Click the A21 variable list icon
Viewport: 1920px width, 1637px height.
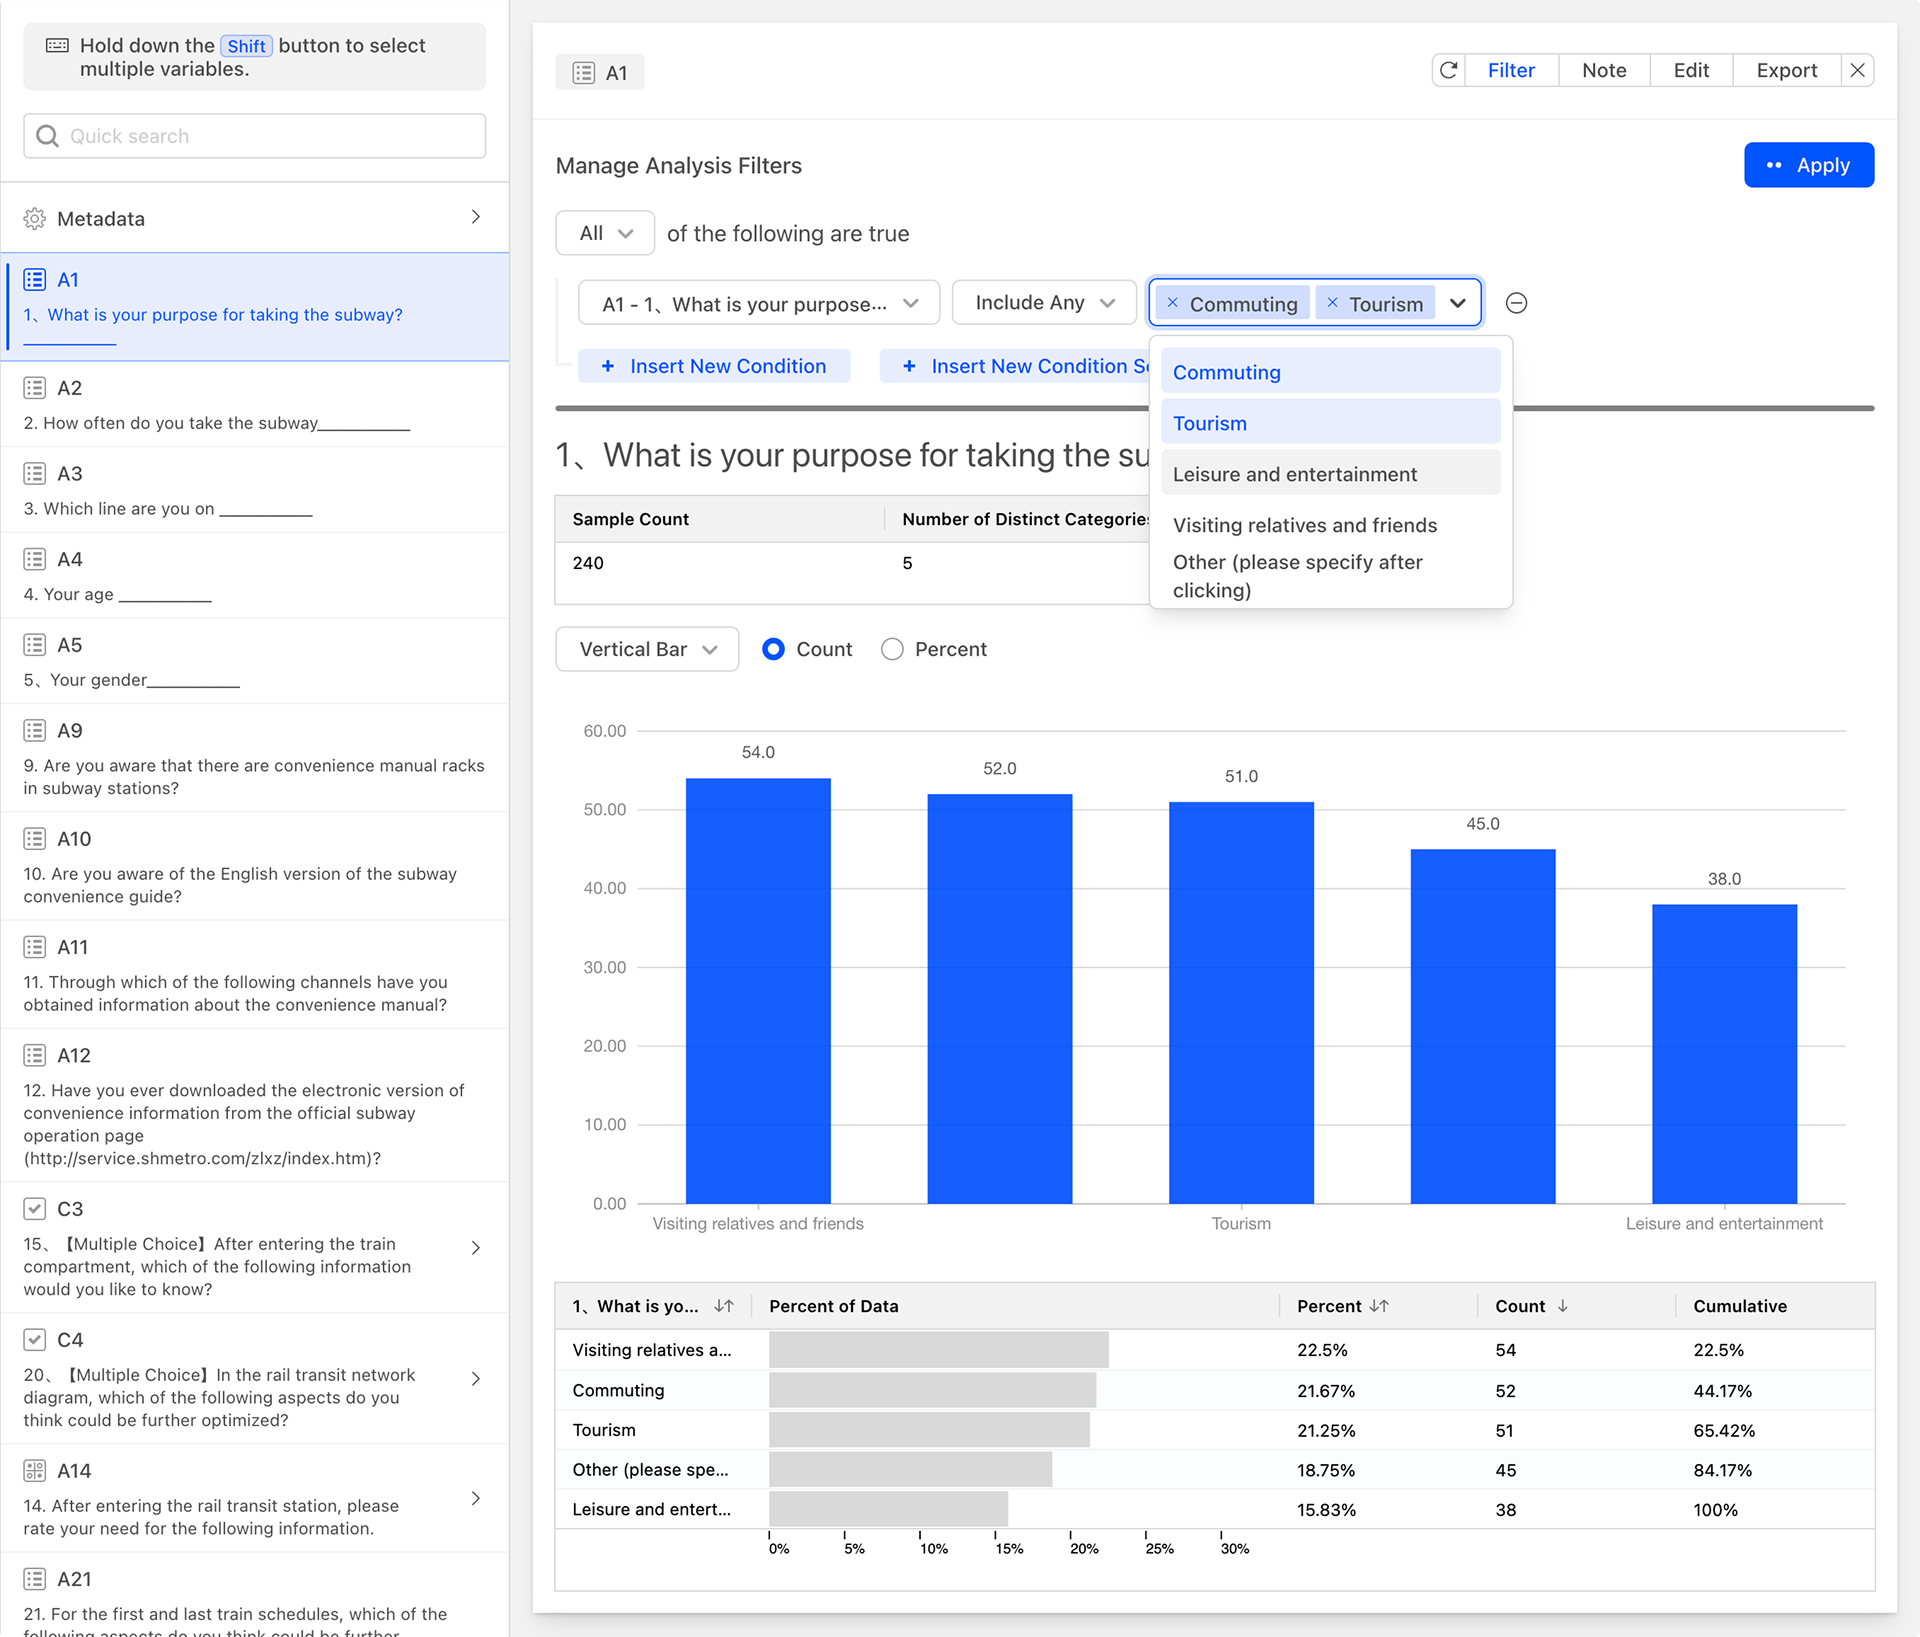pos(35,1580)
